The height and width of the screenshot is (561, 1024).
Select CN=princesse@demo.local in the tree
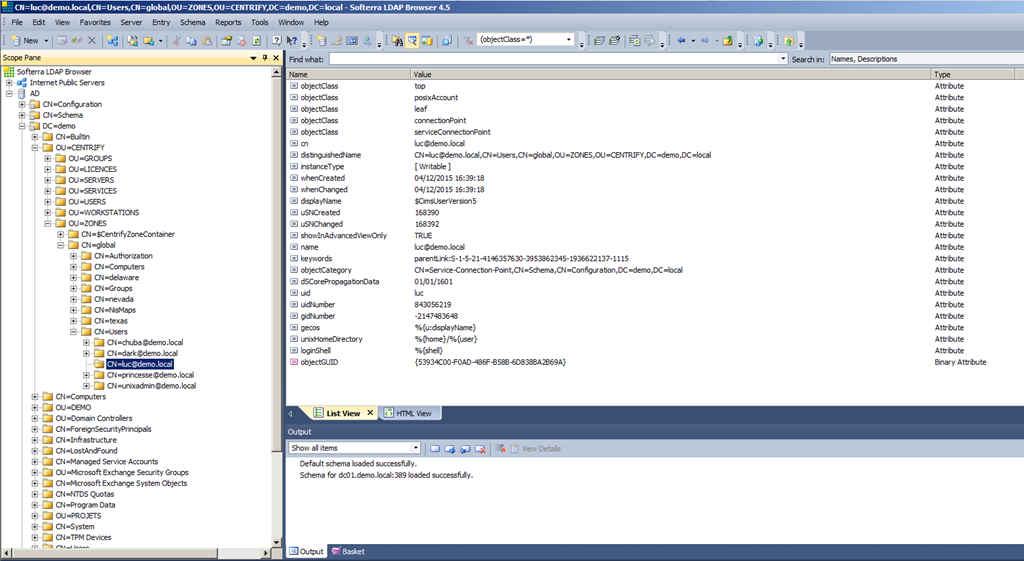click(x=150, y=375)
